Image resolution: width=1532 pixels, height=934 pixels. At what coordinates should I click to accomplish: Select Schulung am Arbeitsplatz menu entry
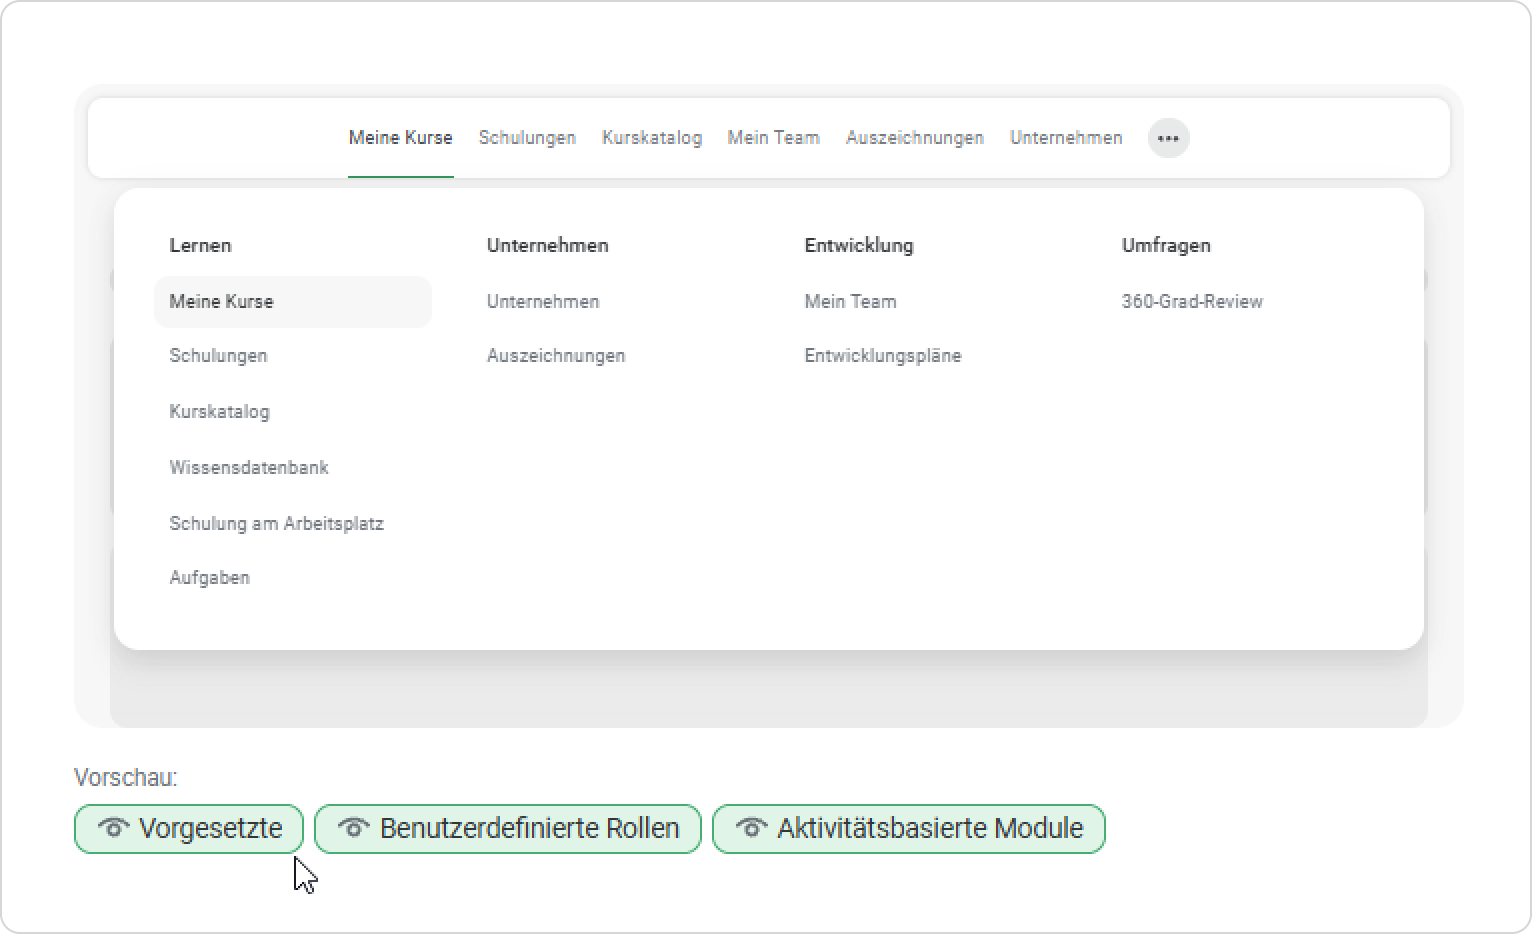coord(276,524)
